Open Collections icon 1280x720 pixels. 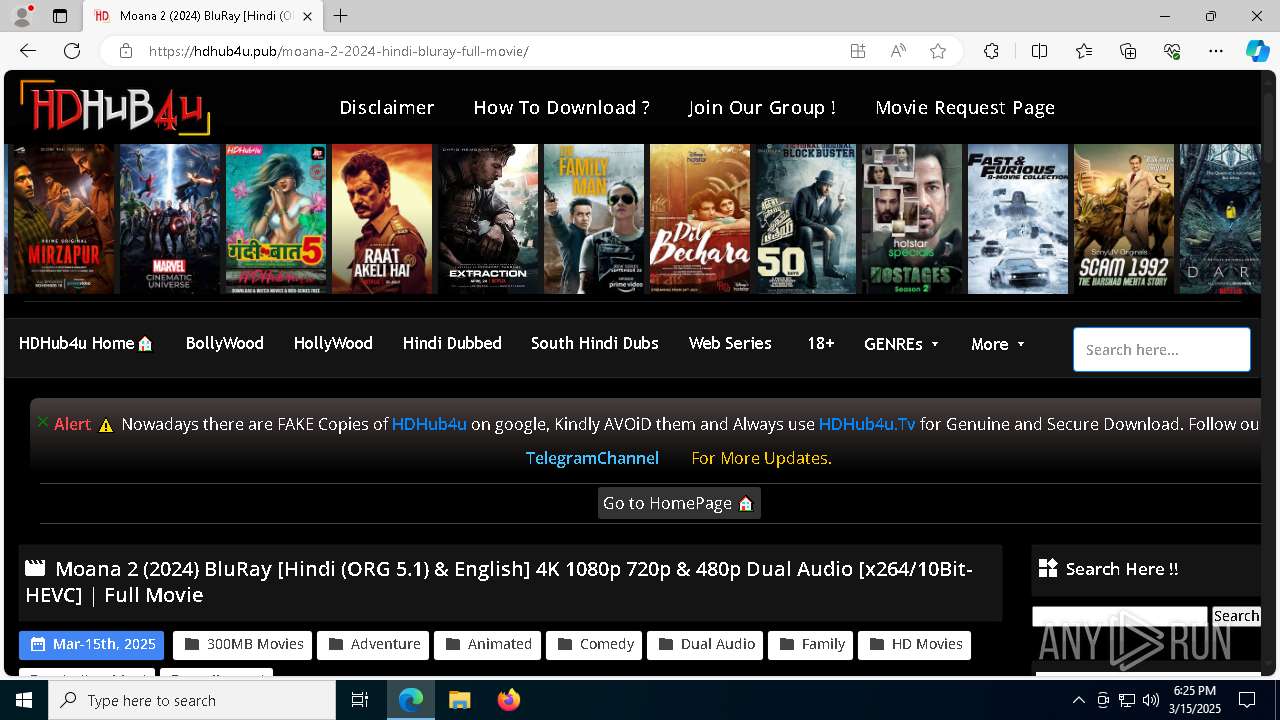1128,51
